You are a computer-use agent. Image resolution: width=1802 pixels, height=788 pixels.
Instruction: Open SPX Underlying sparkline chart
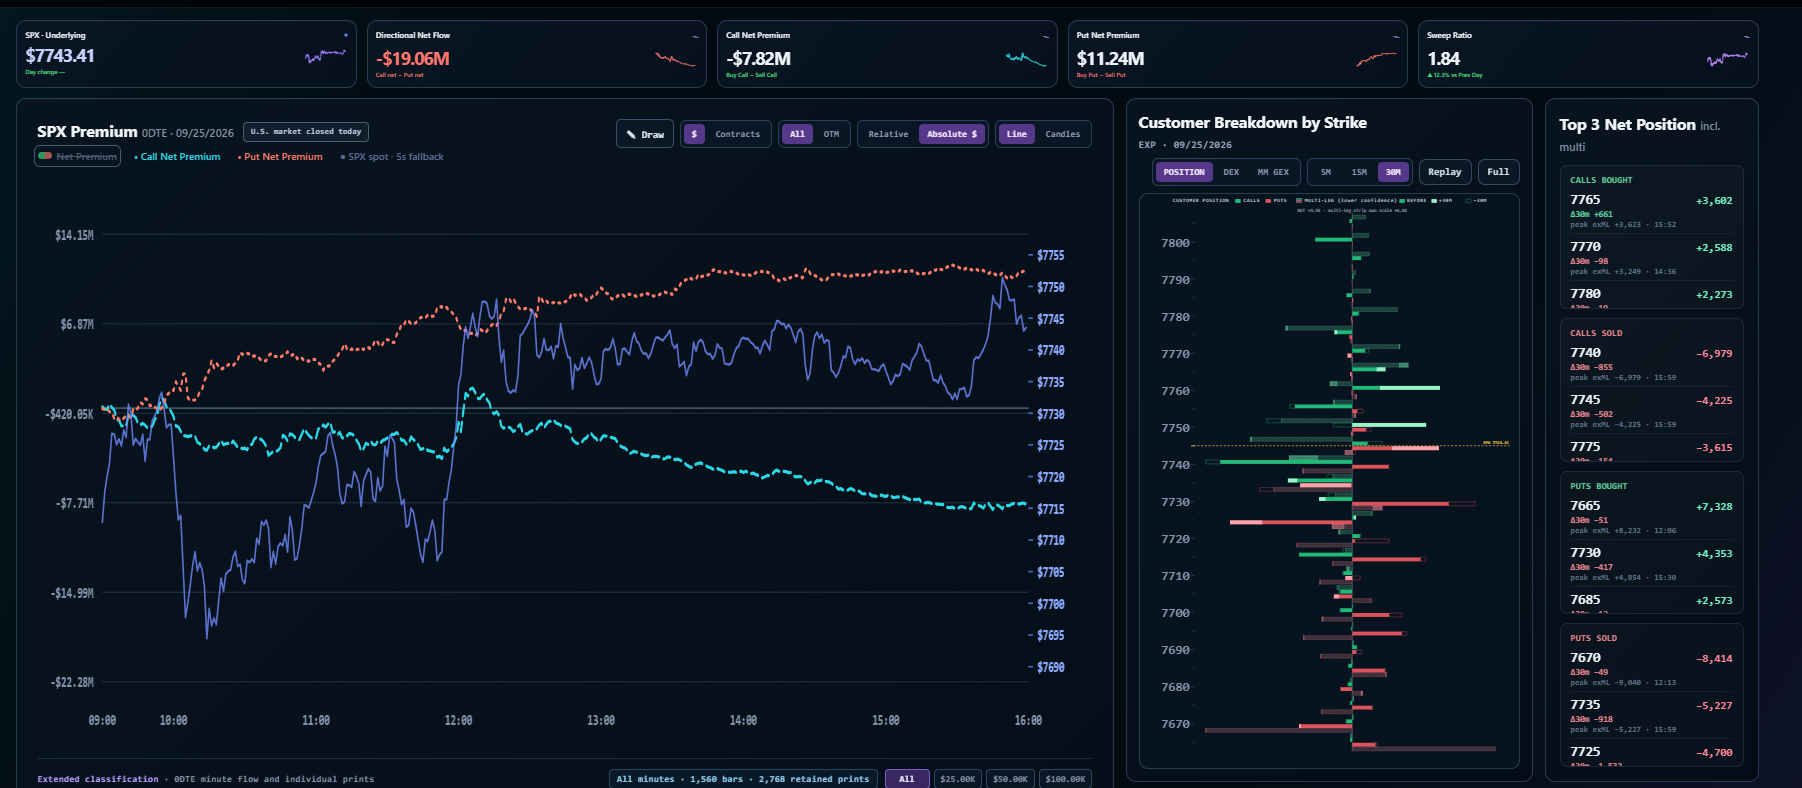click(326, 57)
